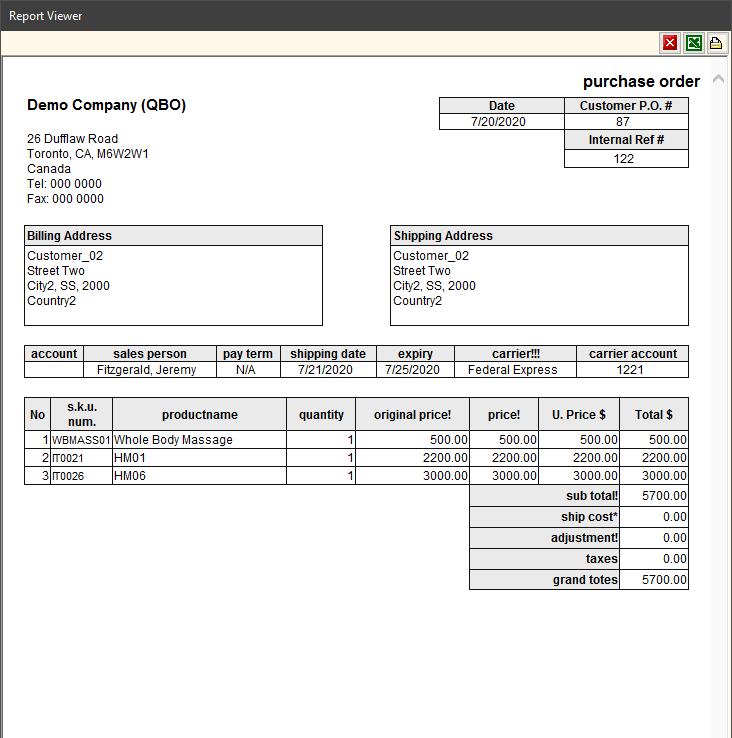Click carrier account value 1221
732x738 pixels.
[x=632, y=370]
